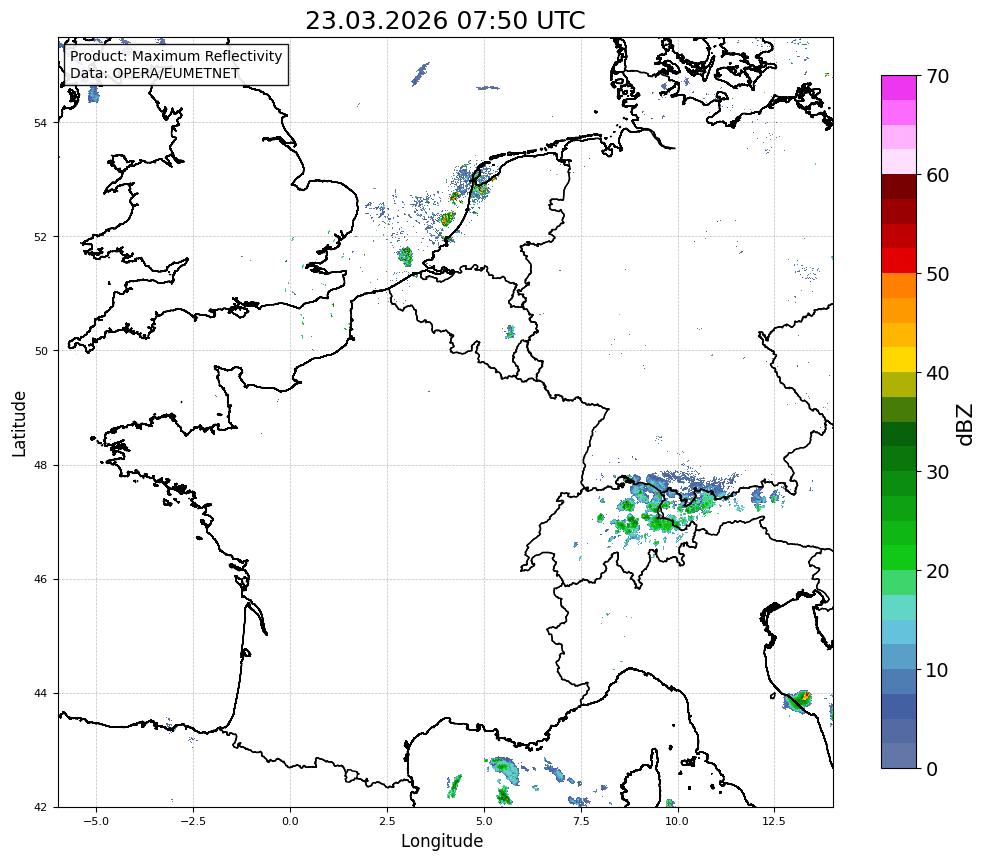This screenshot has width=985, height=860.
Task: Click the longitude tick label -5.0
Action: point(96,821)
